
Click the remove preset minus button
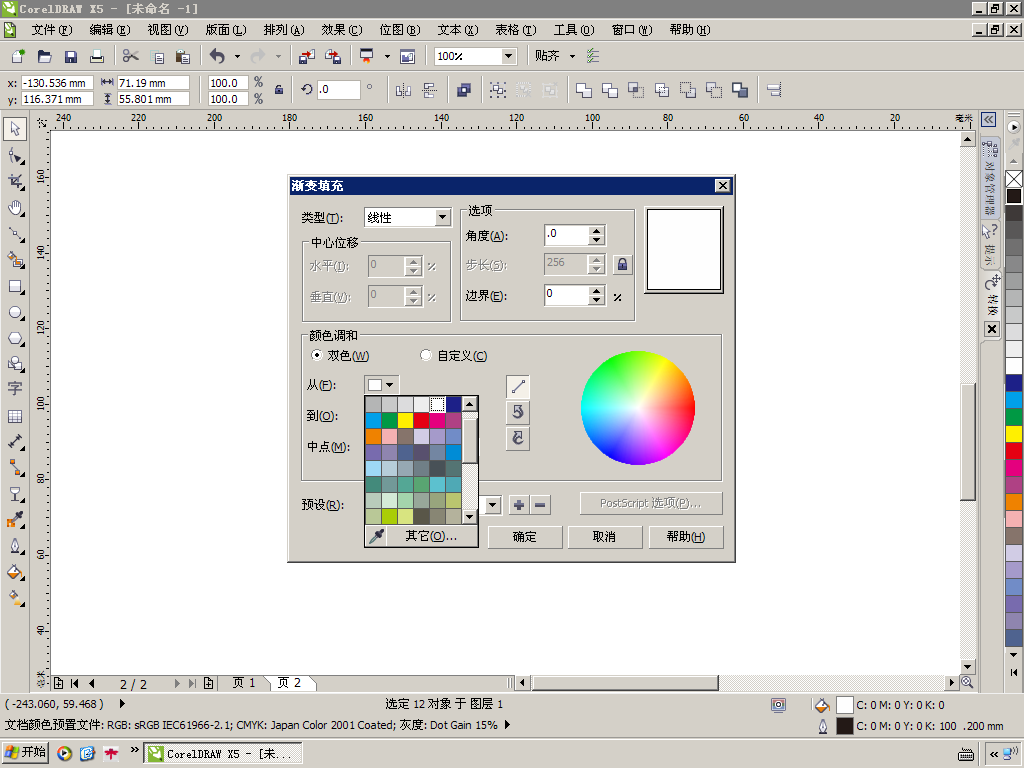pyautogui.click(x=540, y=505)
